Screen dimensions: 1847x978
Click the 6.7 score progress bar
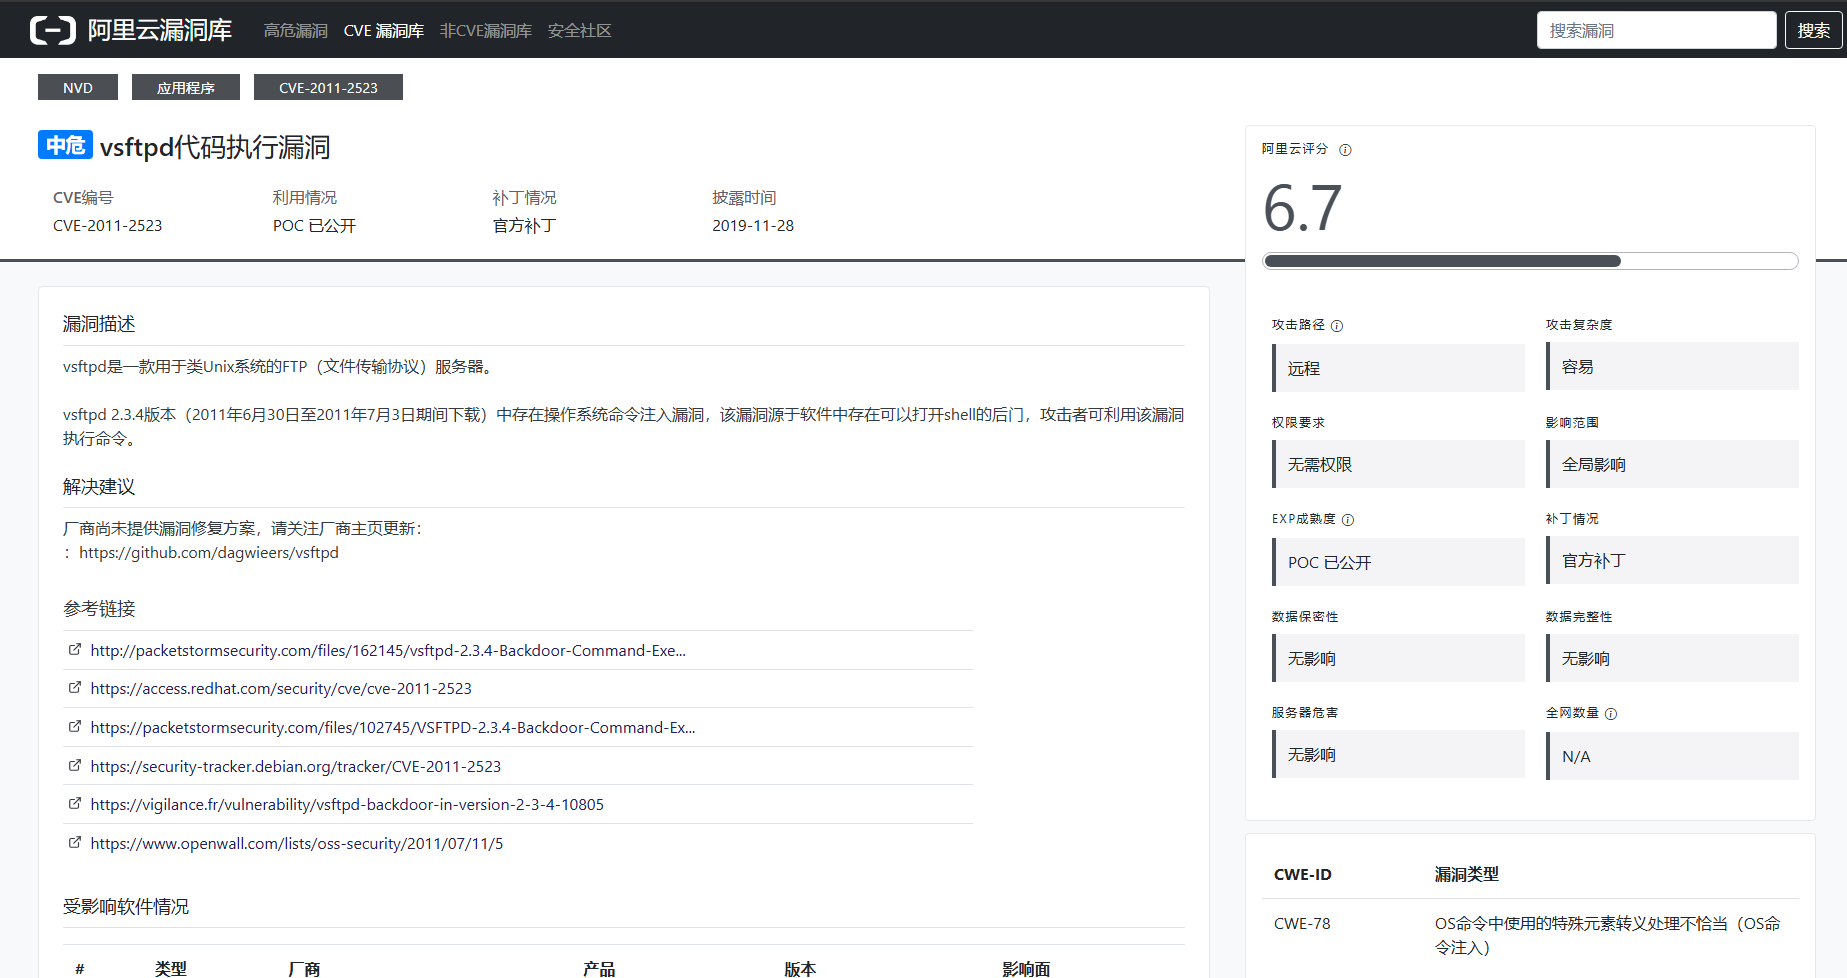1530,261
